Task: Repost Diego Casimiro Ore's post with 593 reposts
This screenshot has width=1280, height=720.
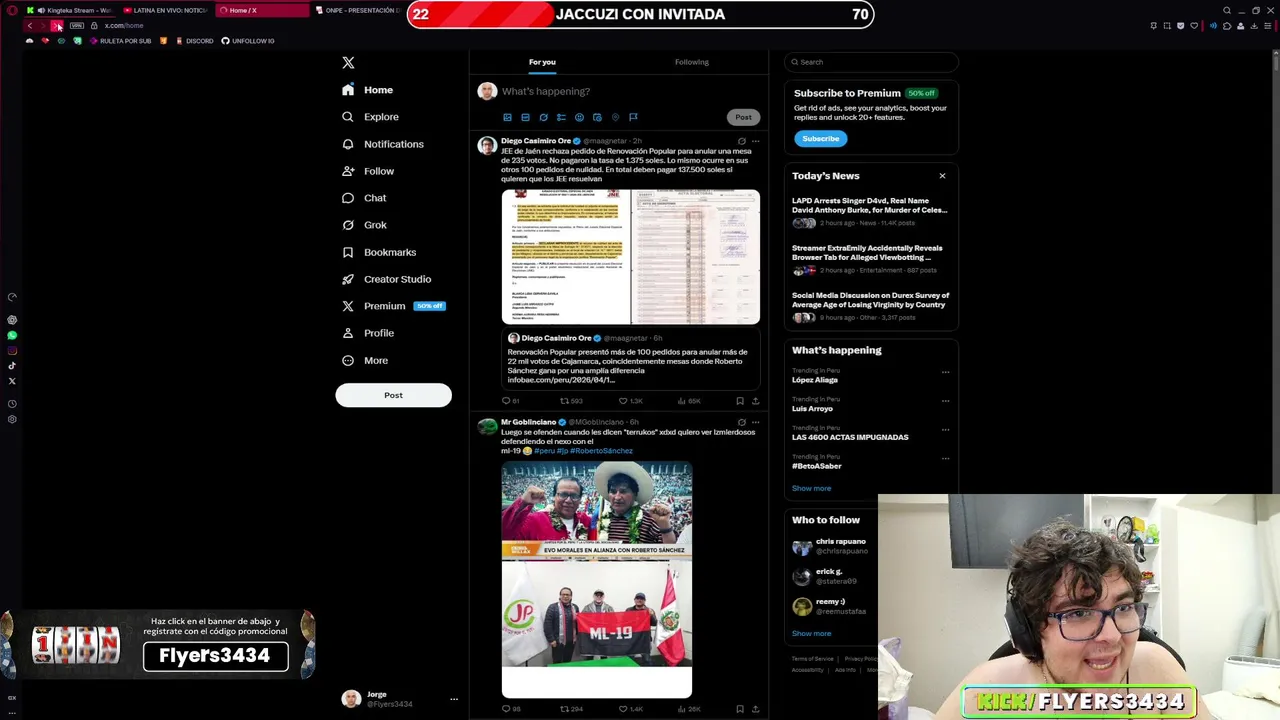Action: (571, 401)
